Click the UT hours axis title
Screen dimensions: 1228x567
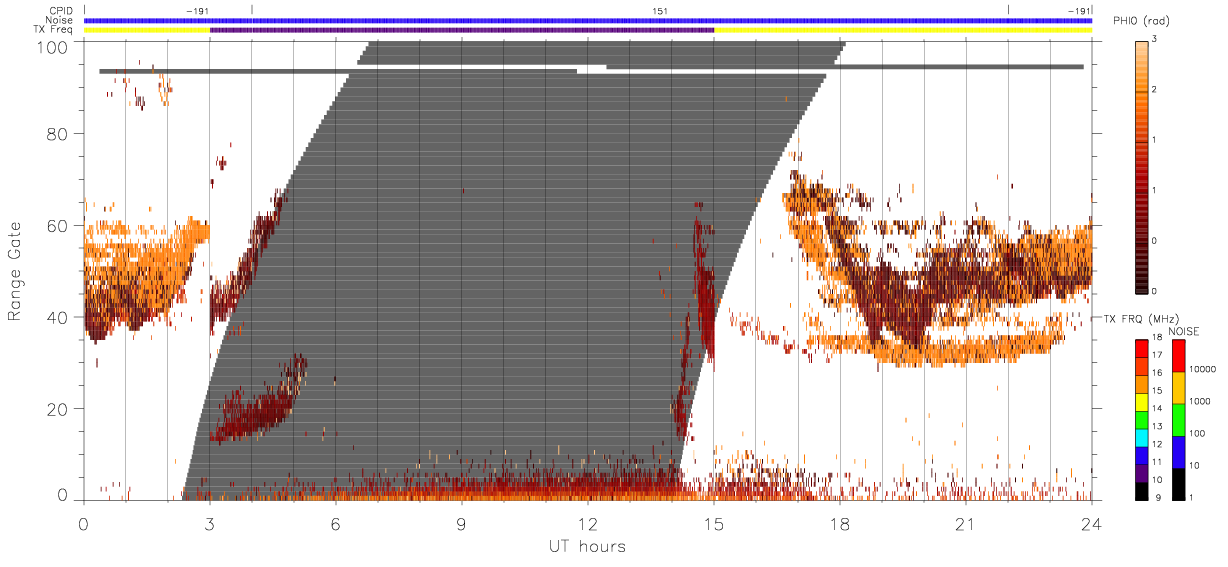(x=587, y=546)
